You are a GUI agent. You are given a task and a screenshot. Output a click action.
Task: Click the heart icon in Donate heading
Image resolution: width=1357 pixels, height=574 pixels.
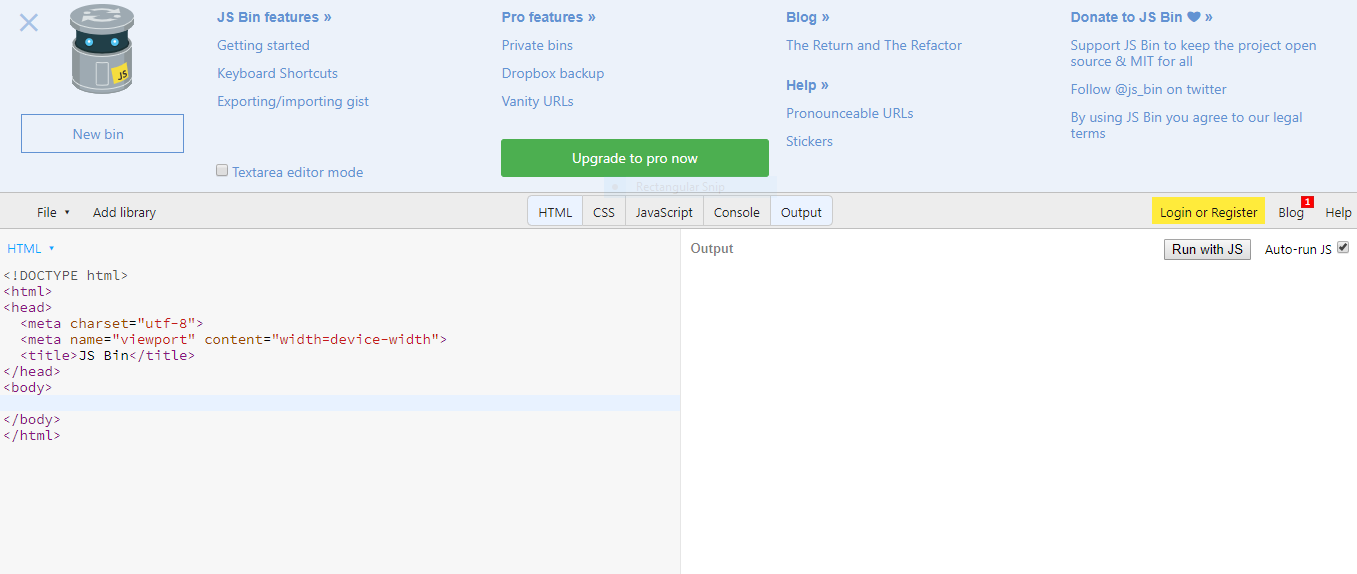coord(1193,17)
